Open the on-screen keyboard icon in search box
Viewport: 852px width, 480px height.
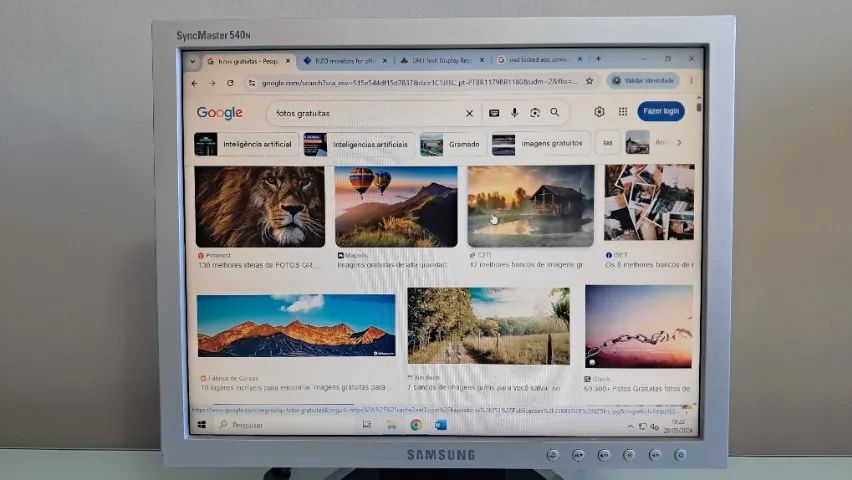point(494,113)
